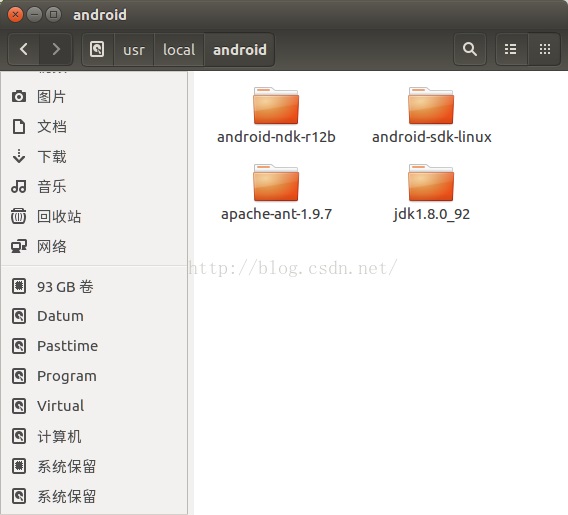Image resolution: width=568 pixels, height=515 pixels.
Task: Open 音乐 in the sidebar
Action: 52,187
